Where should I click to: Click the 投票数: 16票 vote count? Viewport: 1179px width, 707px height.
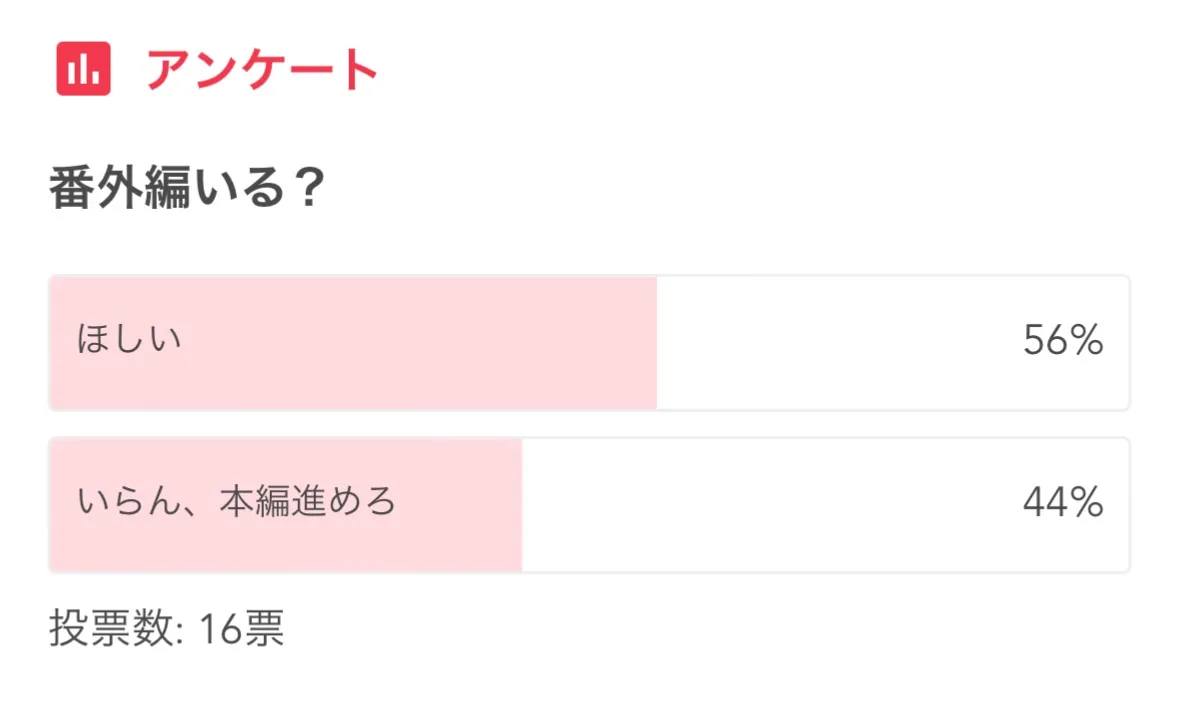(167, 629)
